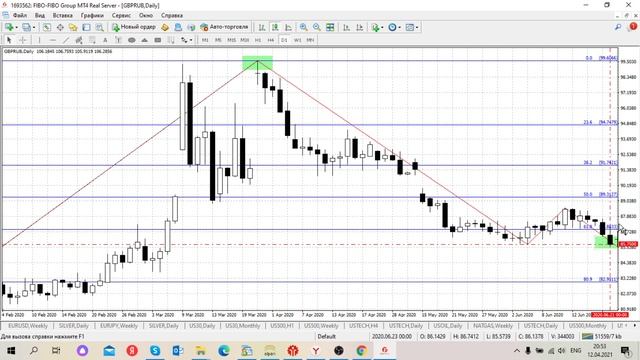Click the search magnifier icon
This screenshot has width=640, height=360.
(x=618, y=27)
